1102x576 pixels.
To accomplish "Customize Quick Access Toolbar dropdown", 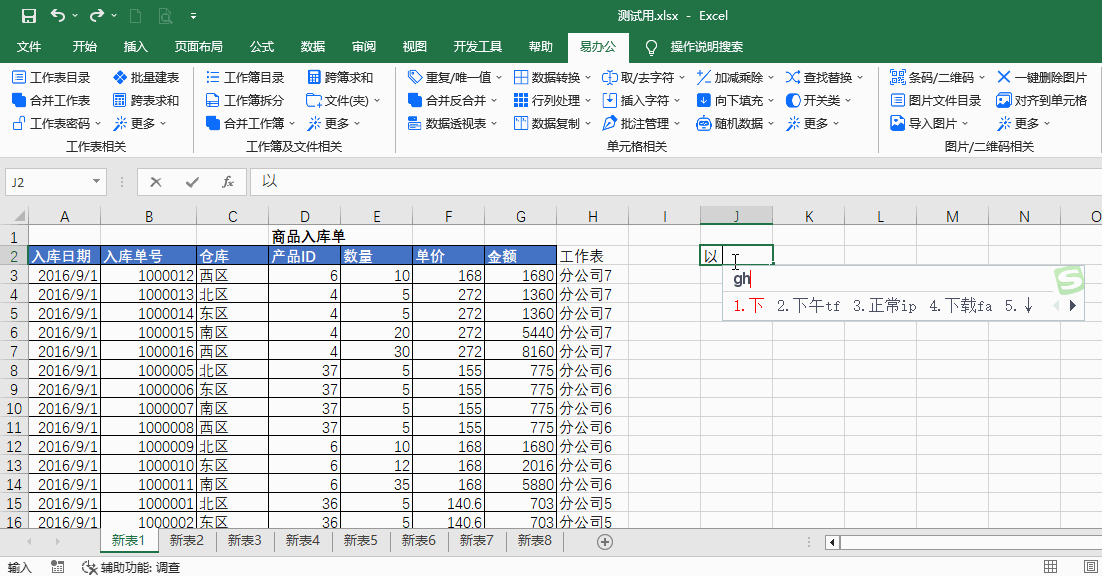I will pos(193,15).
